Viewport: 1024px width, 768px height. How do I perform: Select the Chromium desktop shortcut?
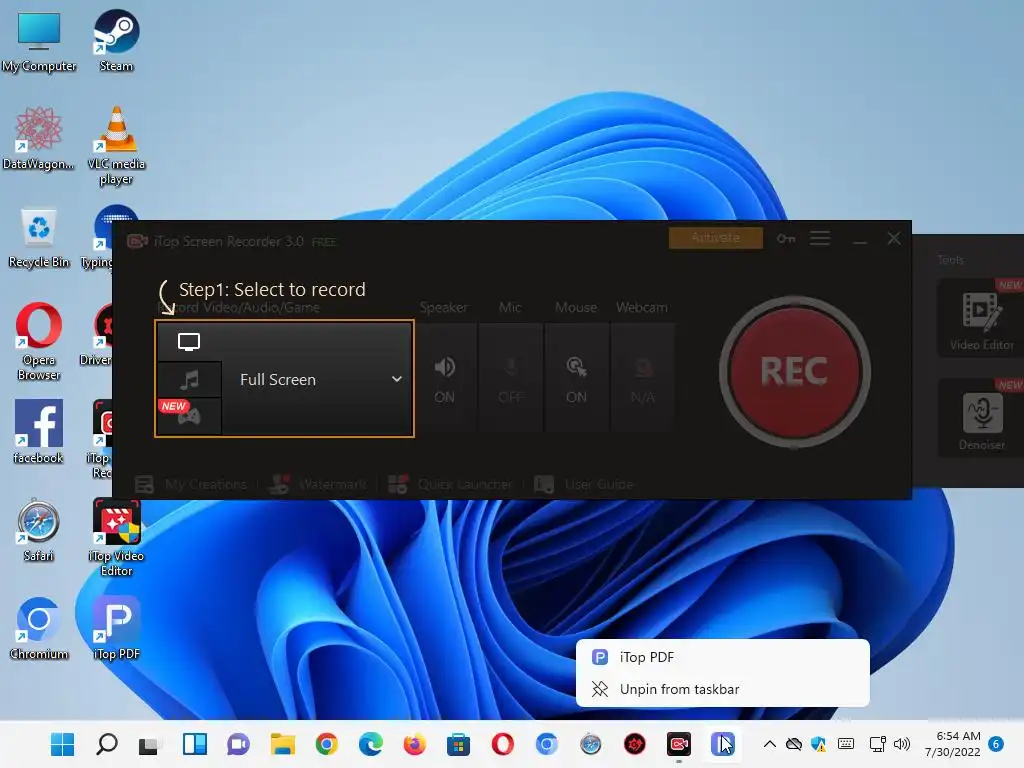click(x=39, y=628)
